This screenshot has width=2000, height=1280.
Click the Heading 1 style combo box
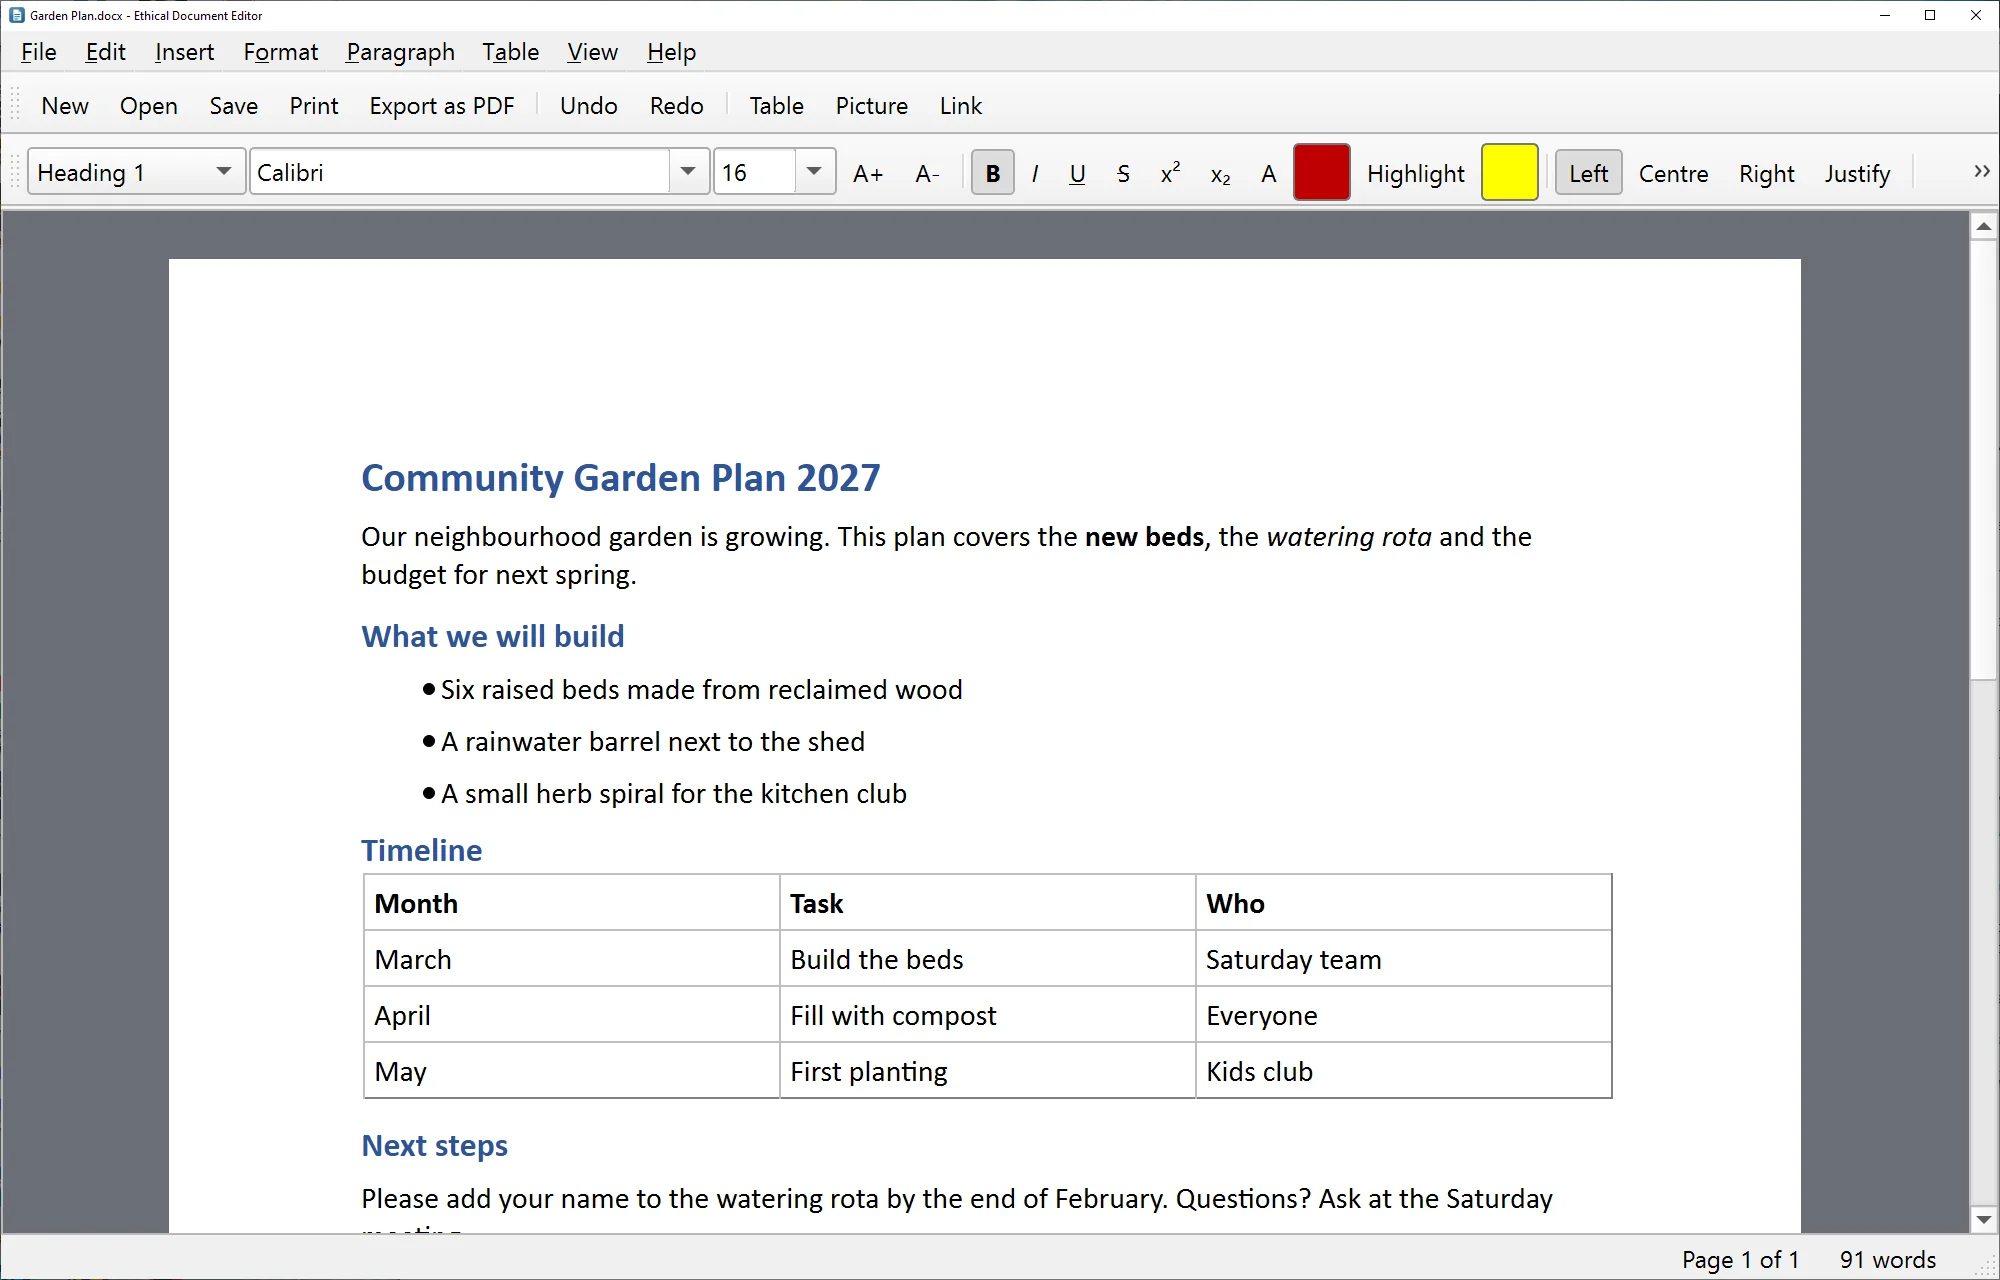coord(136,172)
